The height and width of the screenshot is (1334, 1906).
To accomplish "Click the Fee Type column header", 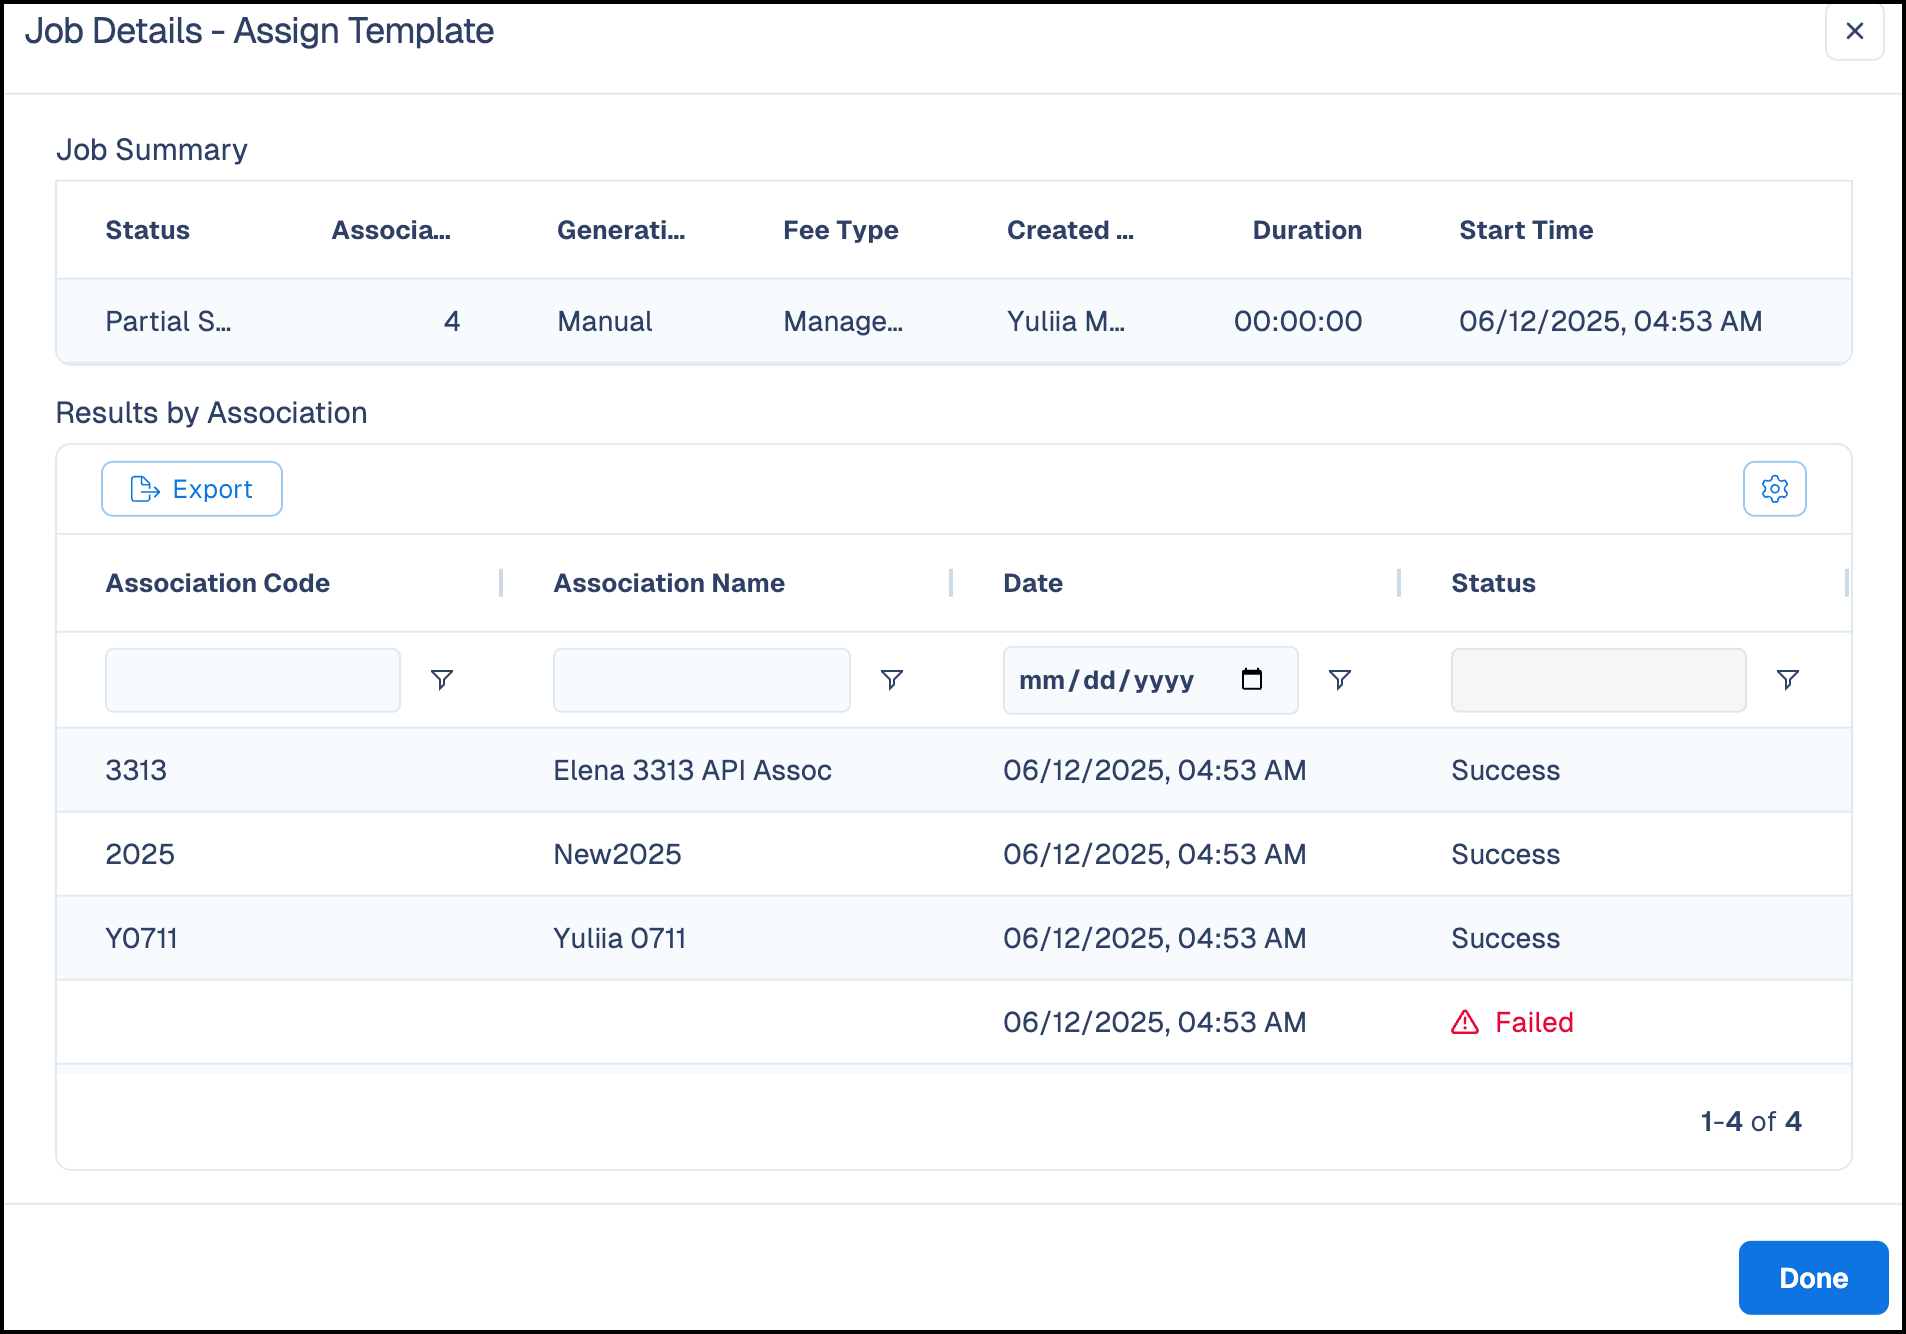I will click(x=840, y=230).
